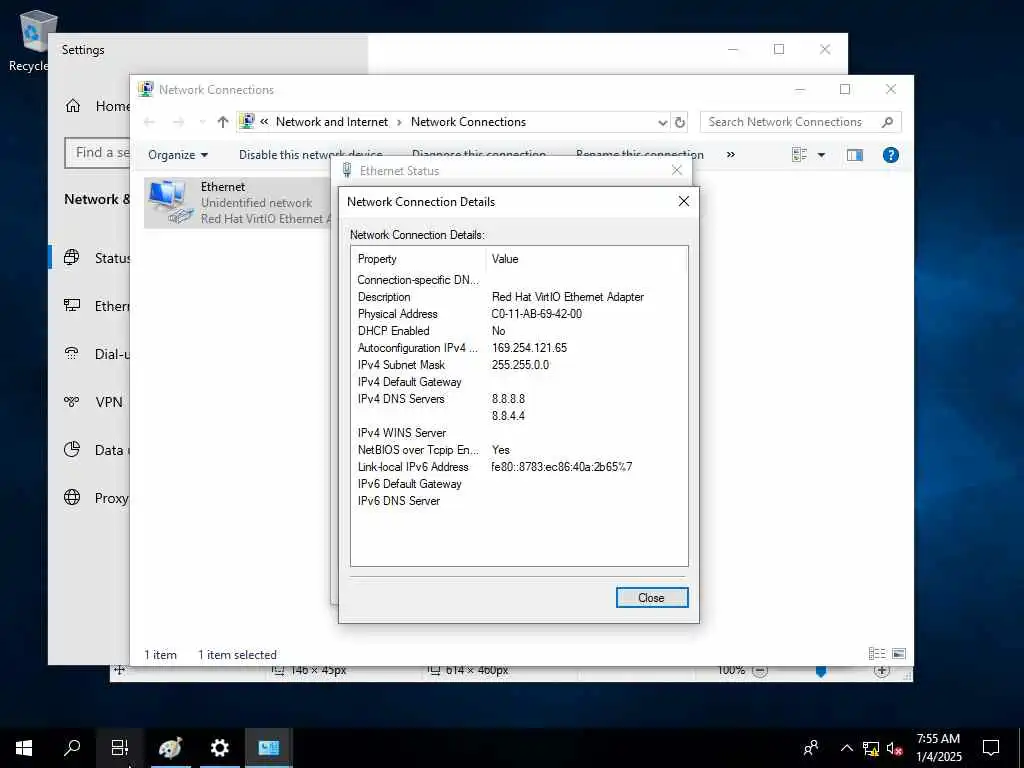Screen dimensions: 1024x768
Task: Select the DHCP Enabled row
Action: 519,331
